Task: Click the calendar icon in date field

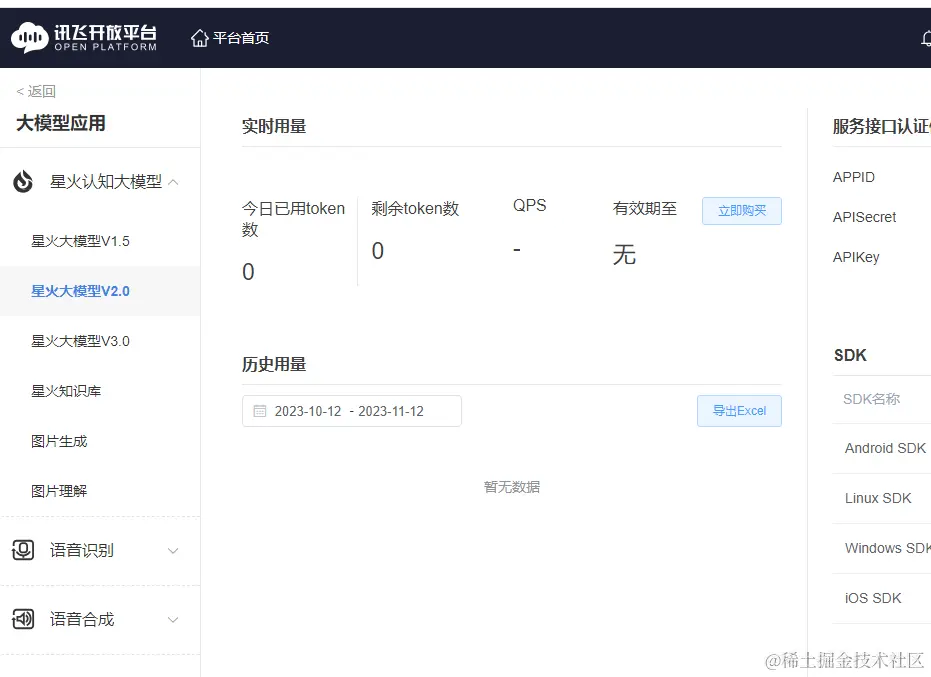Action: point(260,411)
